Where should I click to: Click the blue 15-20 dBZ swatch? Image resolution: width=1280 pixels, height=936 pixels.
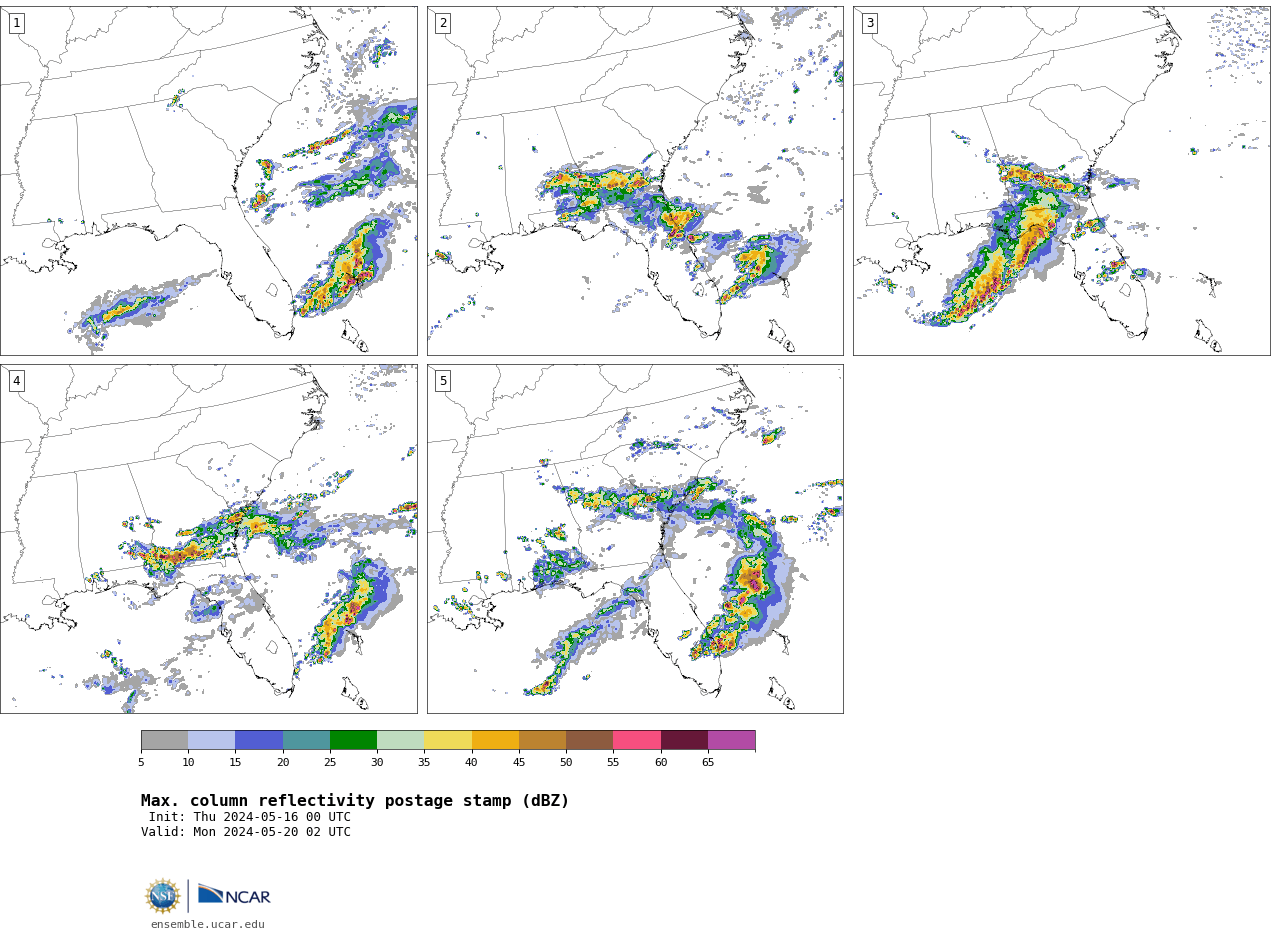259,740
